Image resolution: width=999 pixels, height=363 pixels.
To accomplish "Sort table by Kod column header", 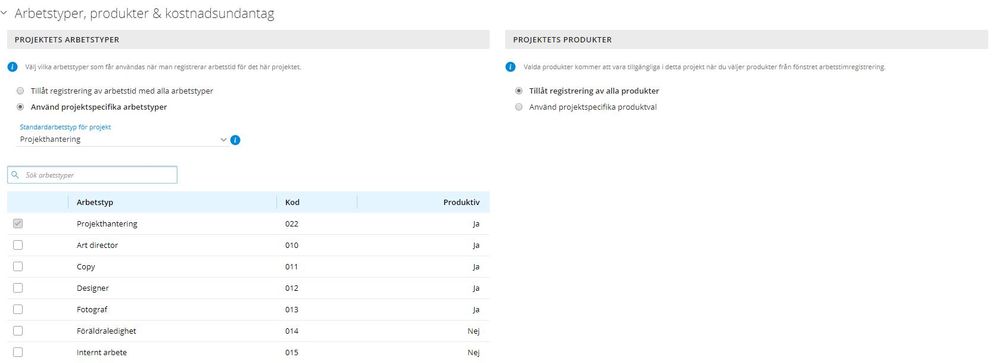I will [292, 203].
